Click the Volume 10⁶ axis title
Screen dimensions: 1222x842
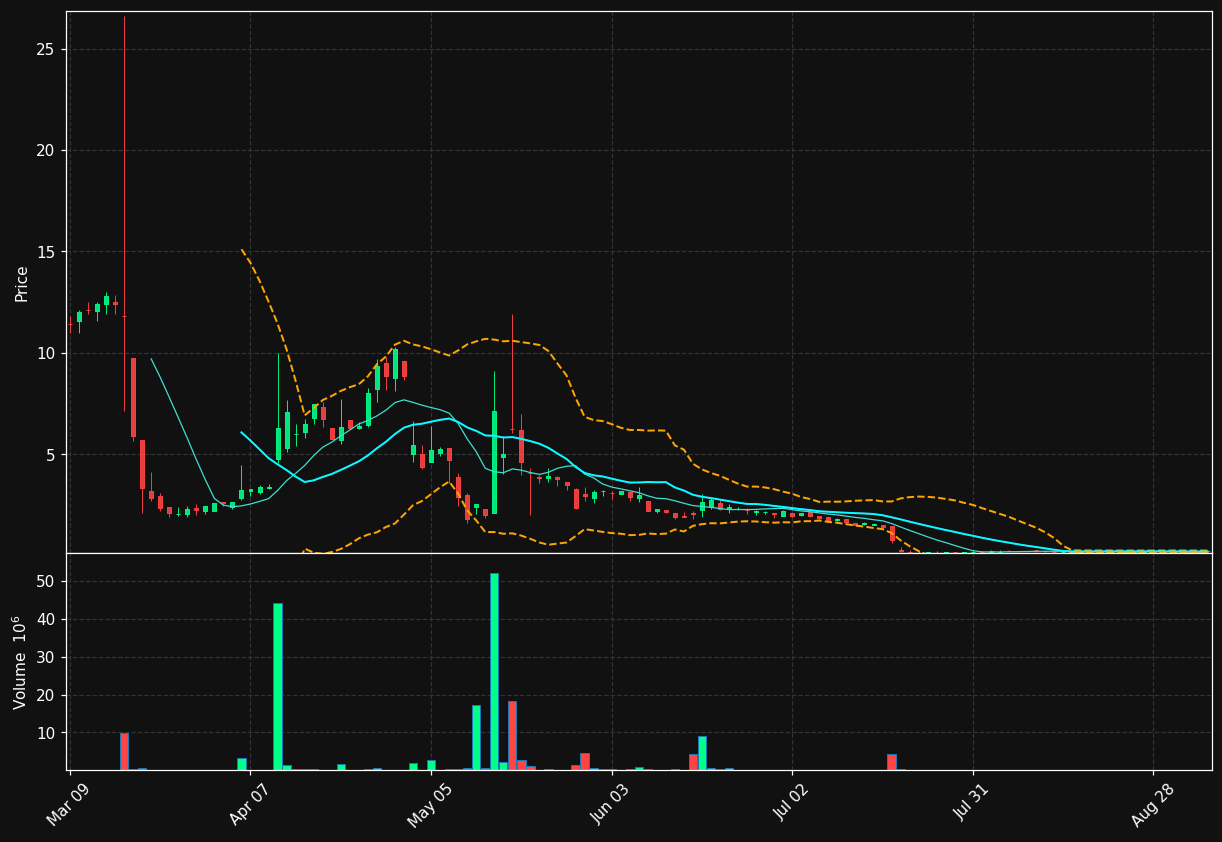click(20, 663)
